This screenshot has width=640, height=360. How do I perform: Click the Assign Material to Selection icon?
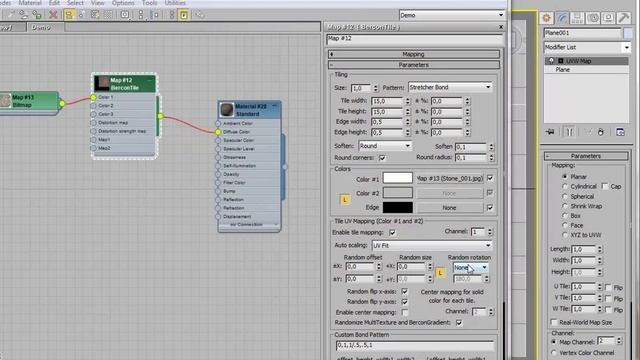click(37, 15)
